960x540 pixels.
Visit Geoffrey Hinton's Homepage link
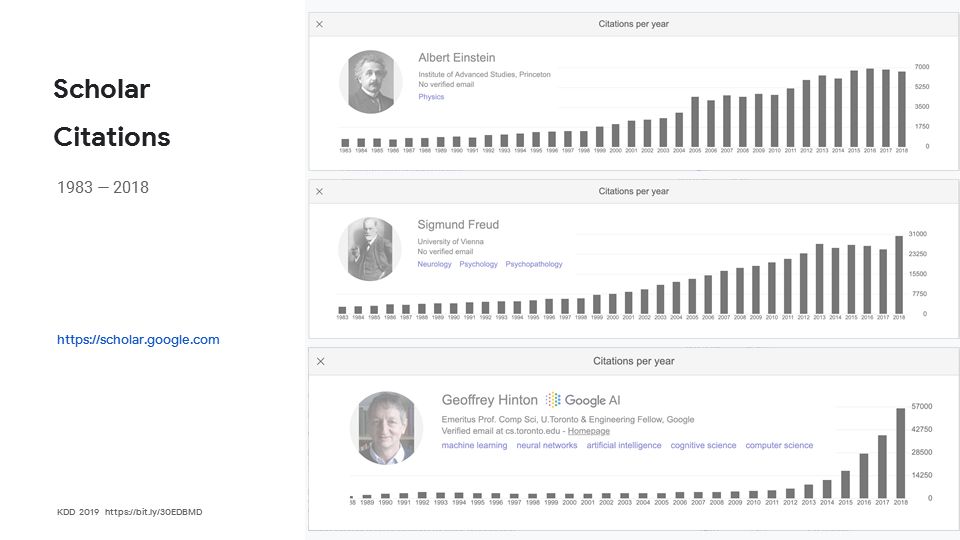(589, 431)
